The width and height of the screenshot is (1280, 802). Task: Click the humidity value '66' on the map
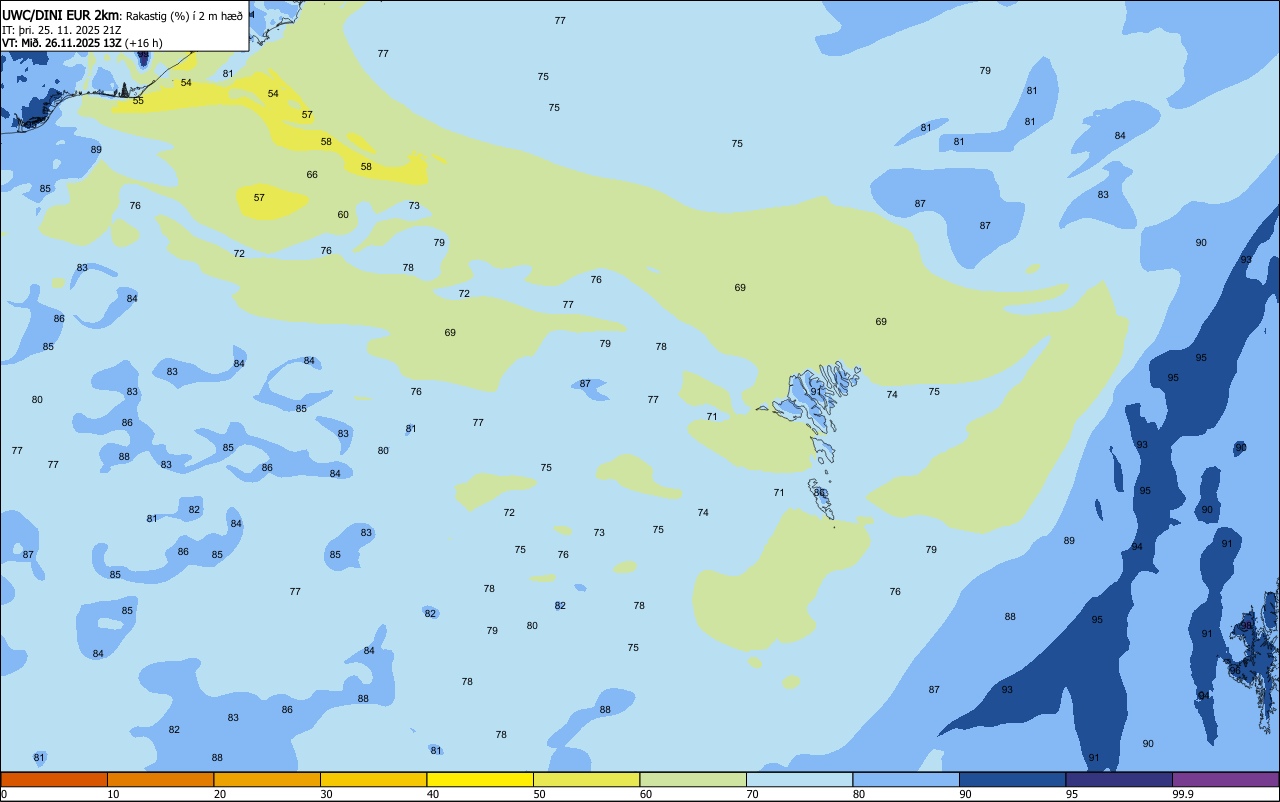point(312,175)
